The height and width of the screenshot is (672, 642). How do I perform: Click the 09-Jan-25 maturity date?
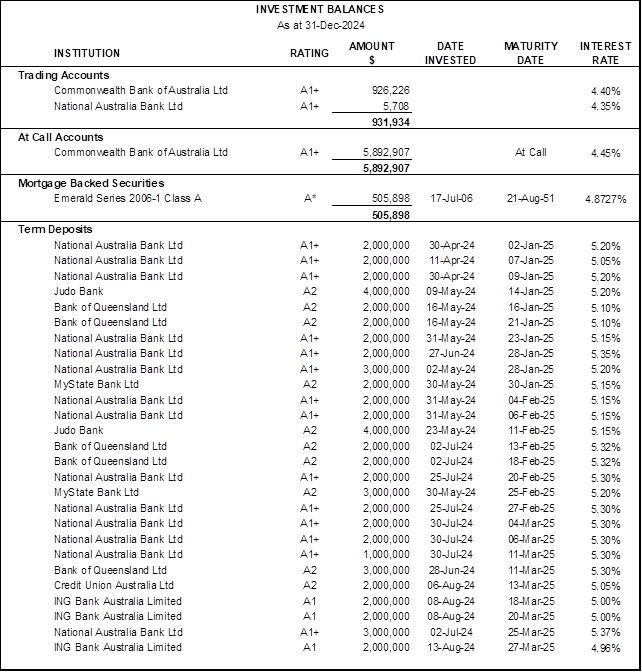[x=531, y=276]
